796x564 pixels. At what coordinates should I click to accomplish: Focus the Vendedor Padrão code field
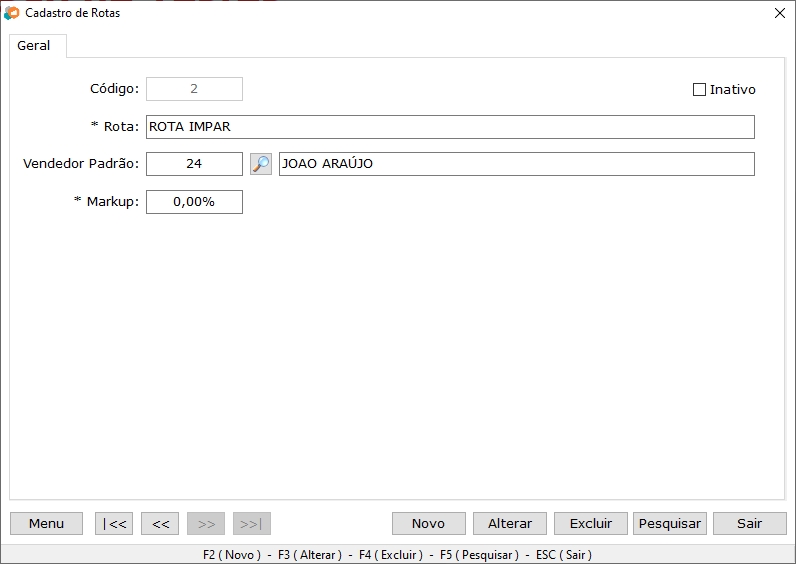pyautogui.click(x=194, y=164)
